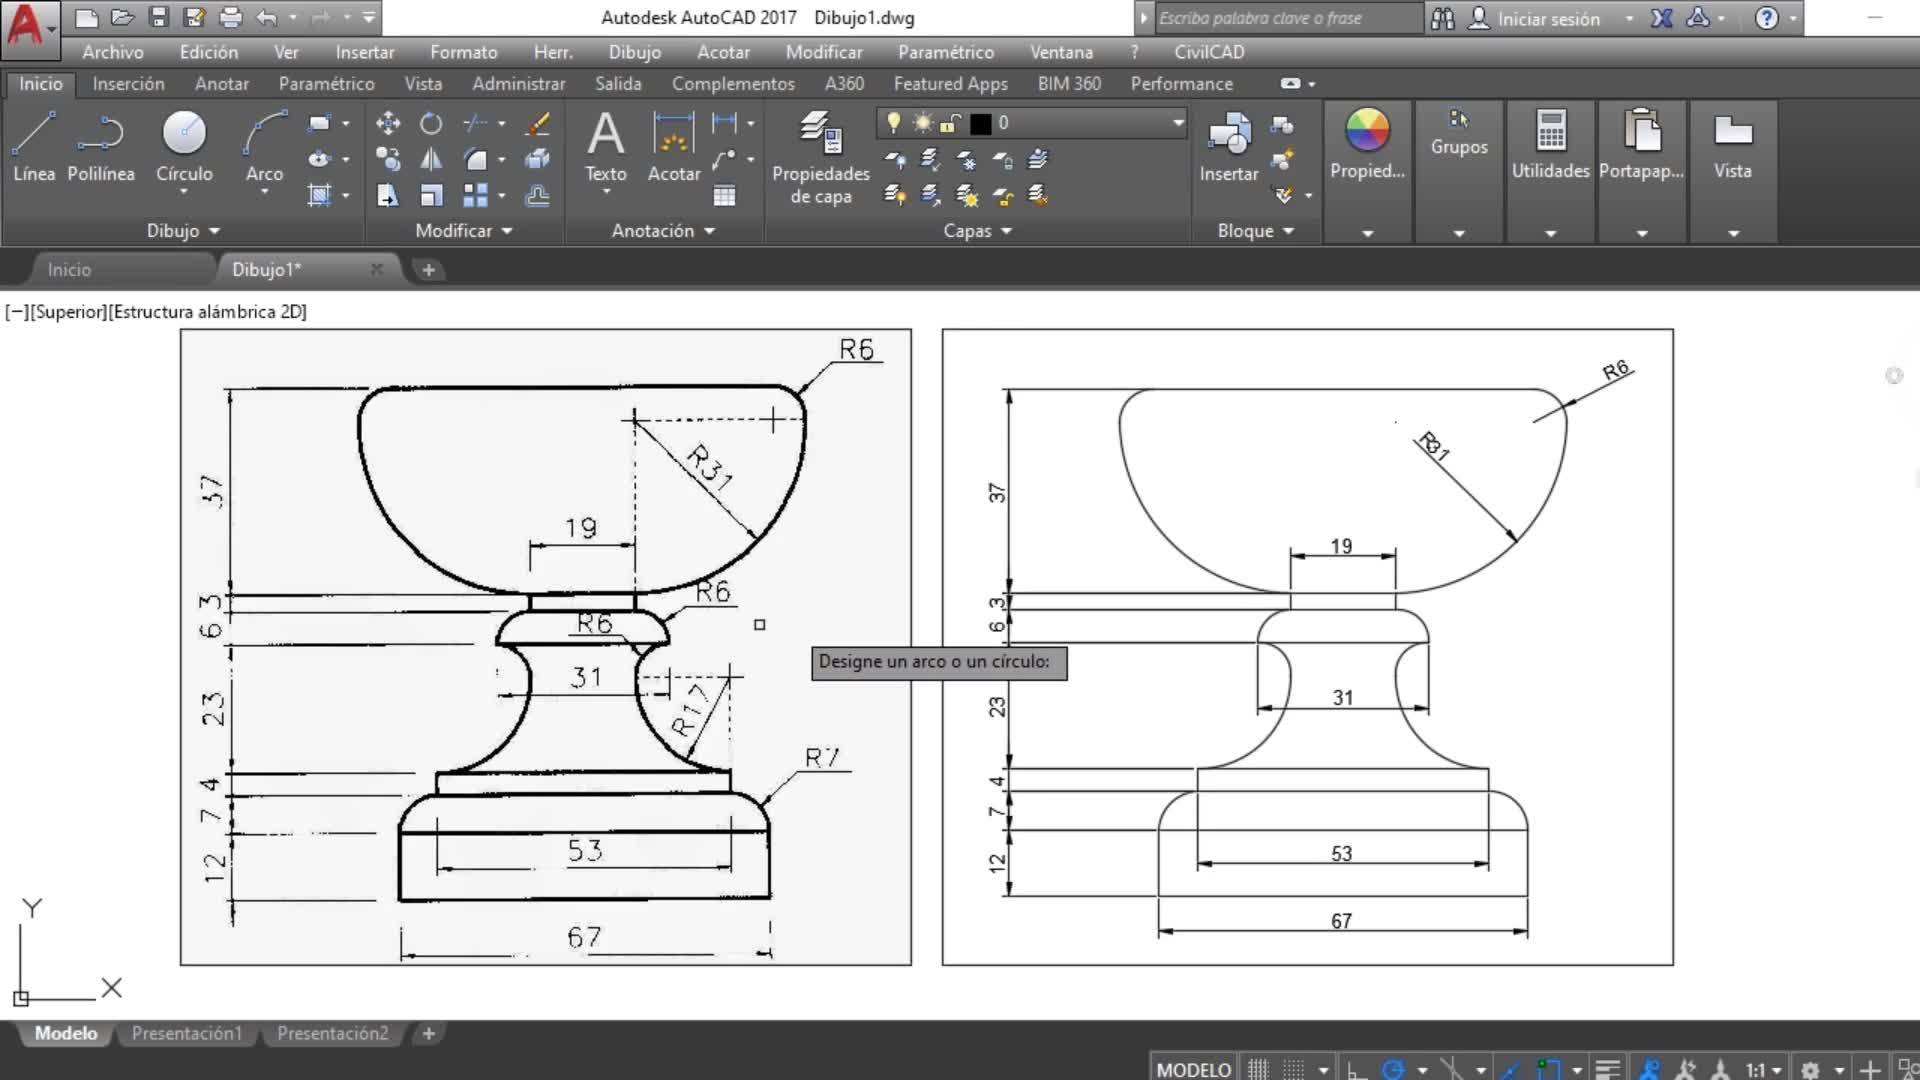Click Iniciar sesión to sign in
Viewport: 1920px width, 1080px height.
(x=1548, y=18)
